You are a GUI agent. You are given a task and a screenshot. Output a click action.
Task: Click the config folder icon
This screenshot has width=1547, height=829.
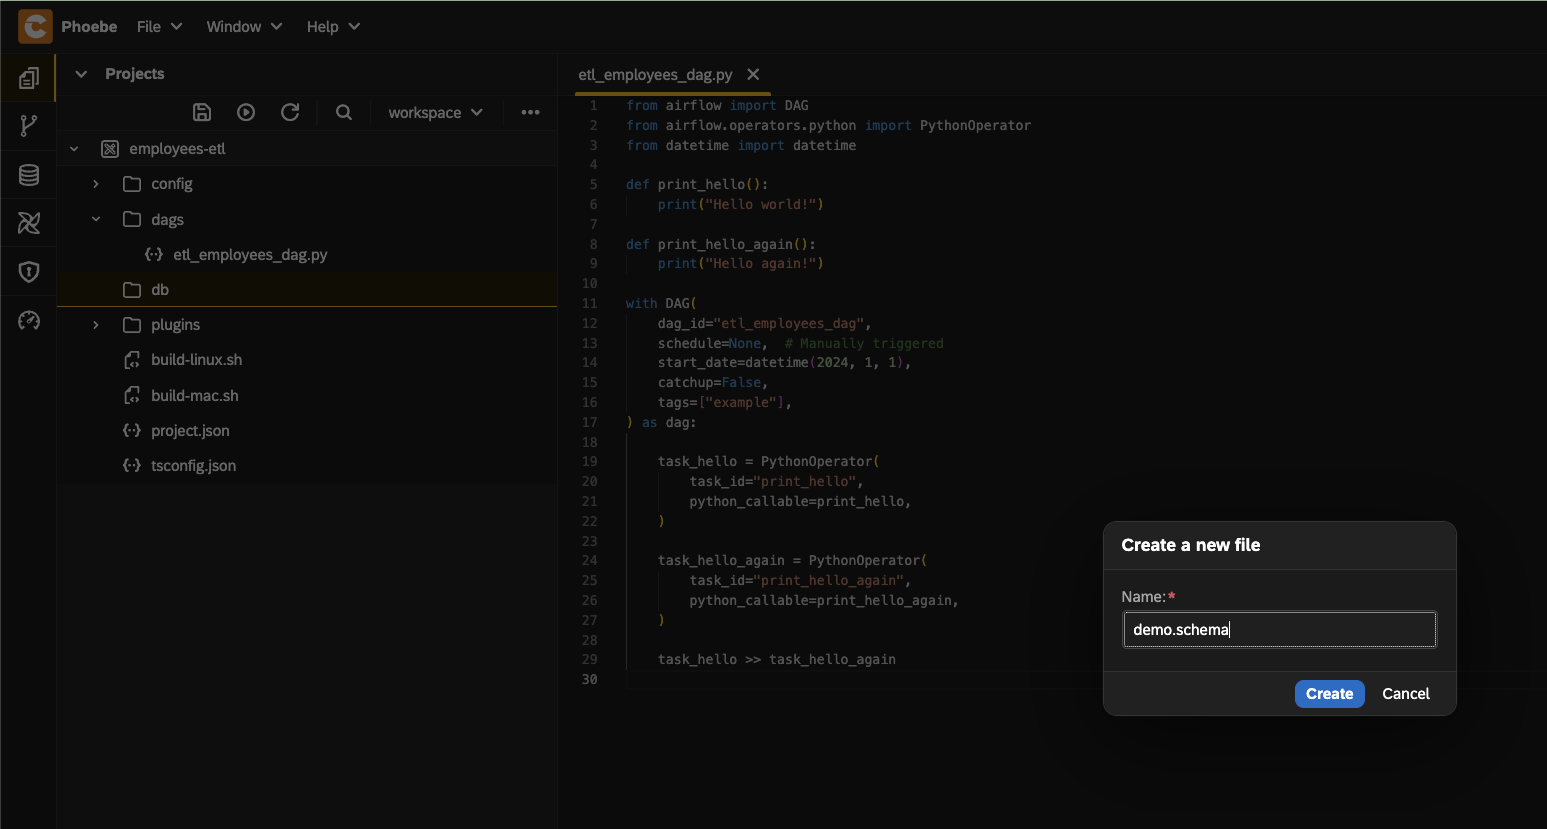point(132,184)
